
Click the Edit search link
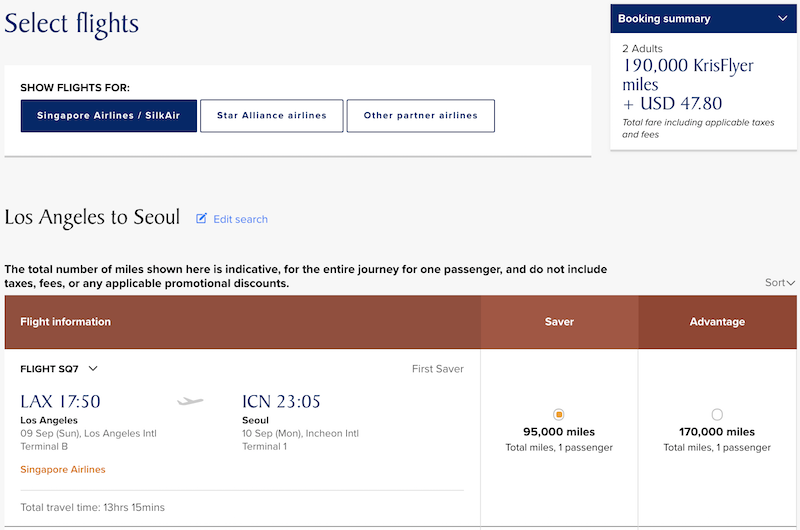click(x=240, y=219)
